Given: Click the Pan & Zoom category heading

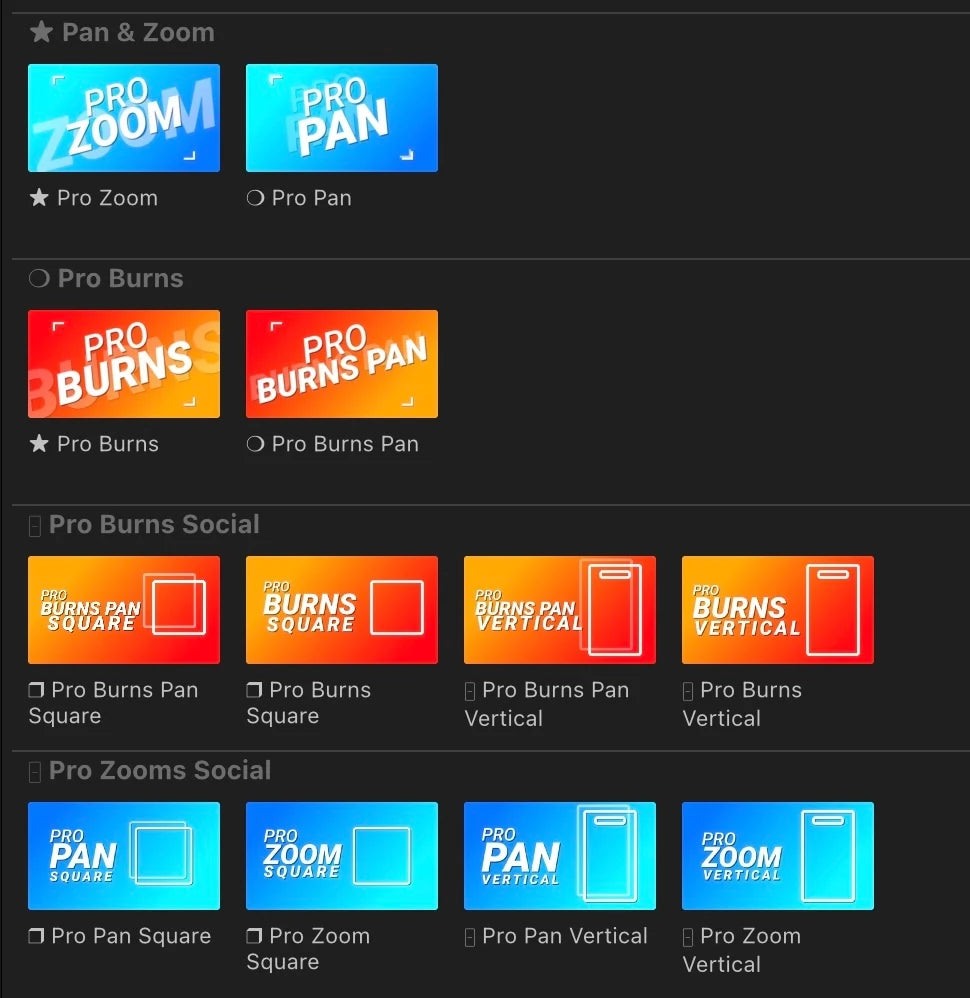Looking at the screenshot, I should click(x=138, y=32).
